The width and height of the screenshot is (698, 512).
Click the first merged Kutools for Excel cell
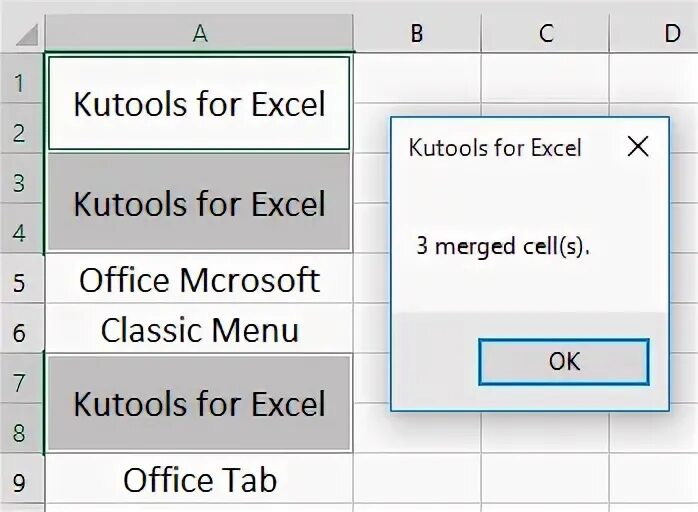(x=199, y=104)
